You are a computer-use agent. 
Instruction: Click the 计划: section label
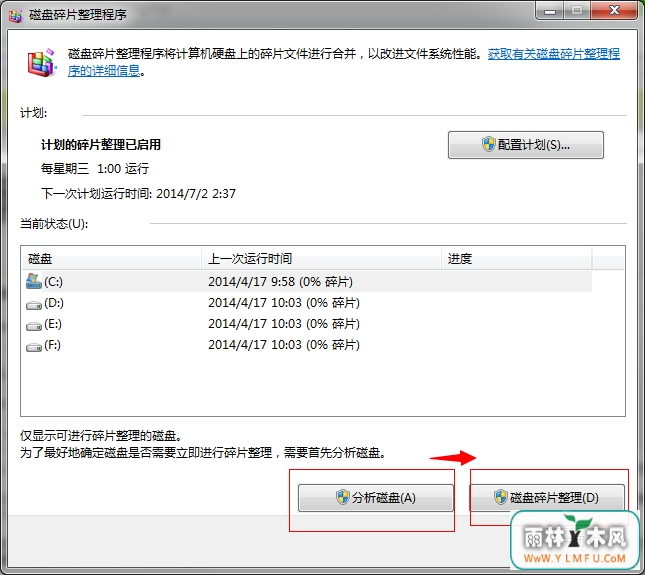(x=33, y=113)
